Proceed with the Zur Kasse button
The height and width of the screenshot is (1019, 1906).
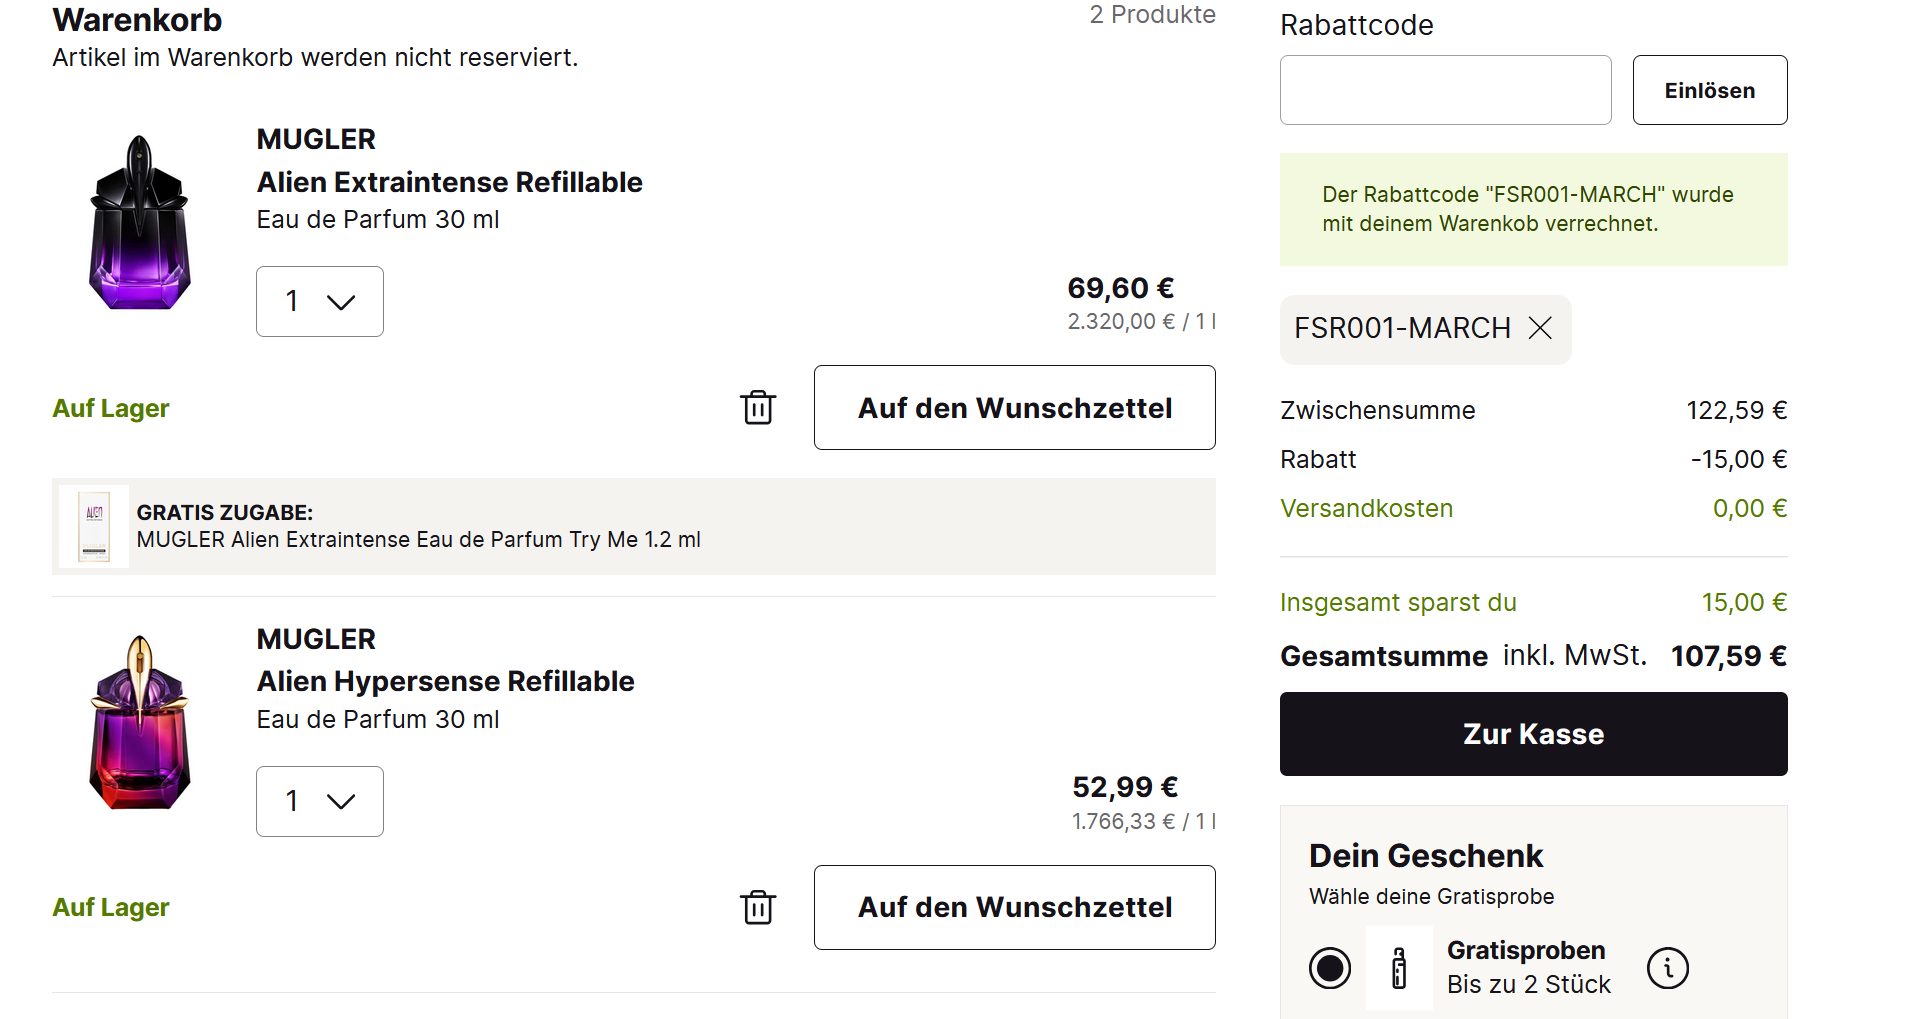[1533, 734]
